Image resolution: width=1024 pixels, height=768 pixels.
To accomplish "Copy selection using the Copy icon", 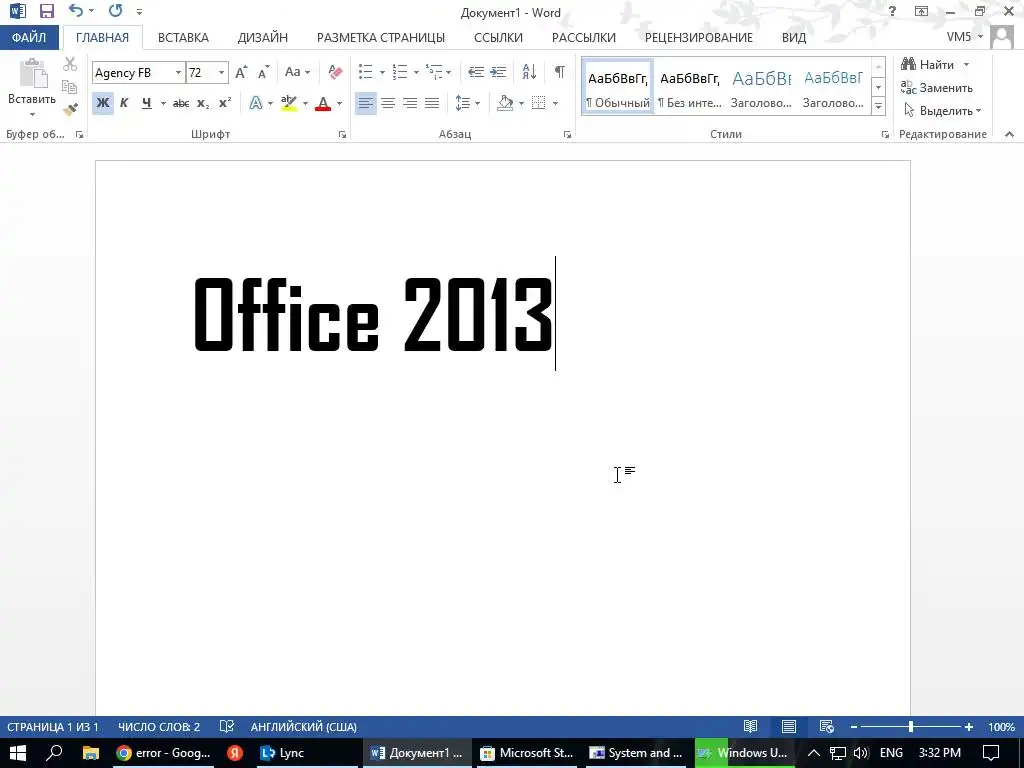I will (69, 86).
